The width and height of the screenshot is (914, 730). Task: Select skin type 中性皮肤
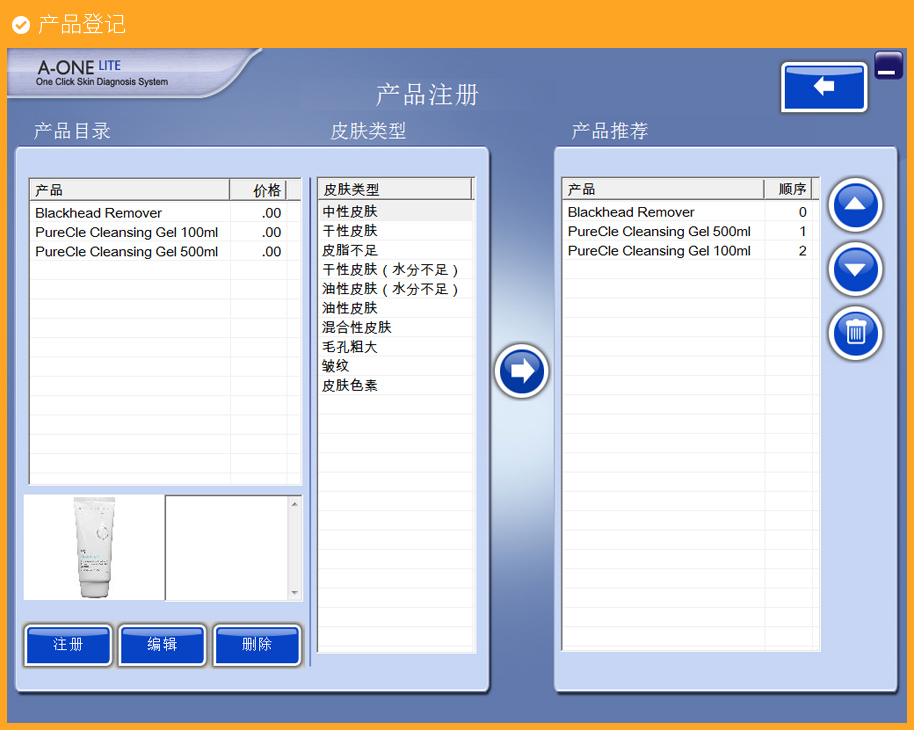point(395,211)
